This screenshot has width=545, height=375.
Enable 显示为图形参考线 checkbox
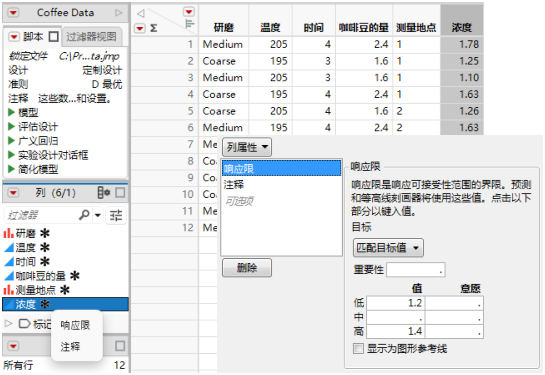point(358,349)
